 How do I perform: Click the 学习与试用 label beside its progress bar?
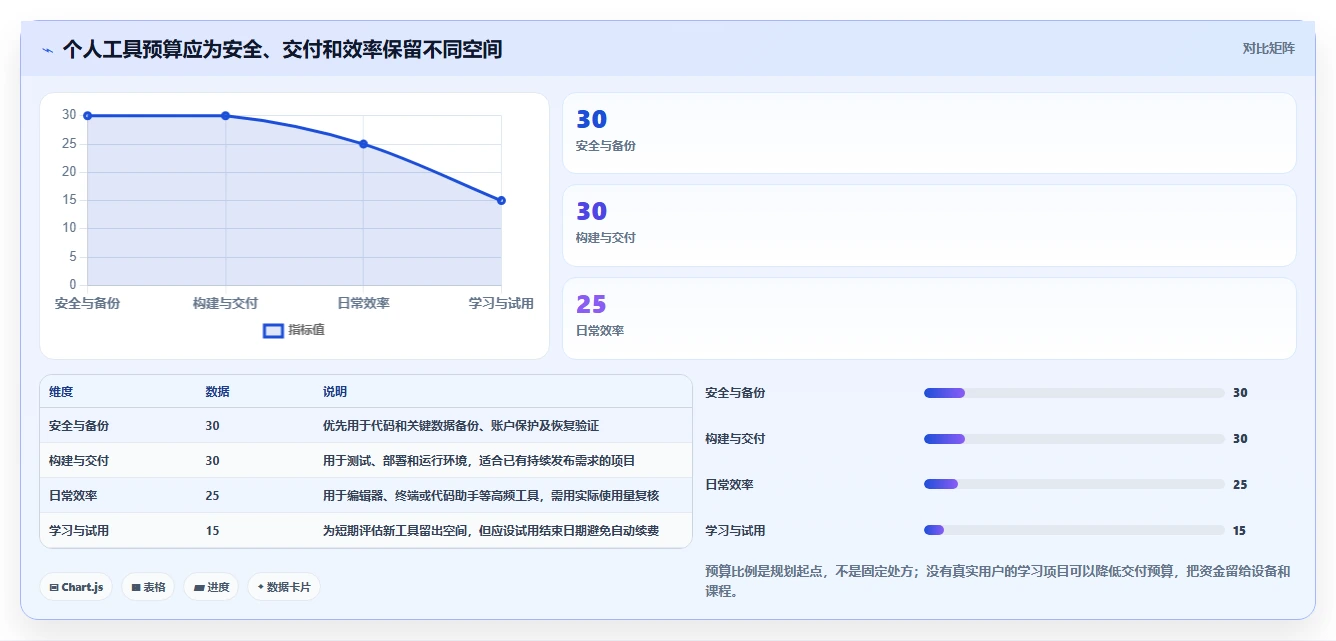735,531
